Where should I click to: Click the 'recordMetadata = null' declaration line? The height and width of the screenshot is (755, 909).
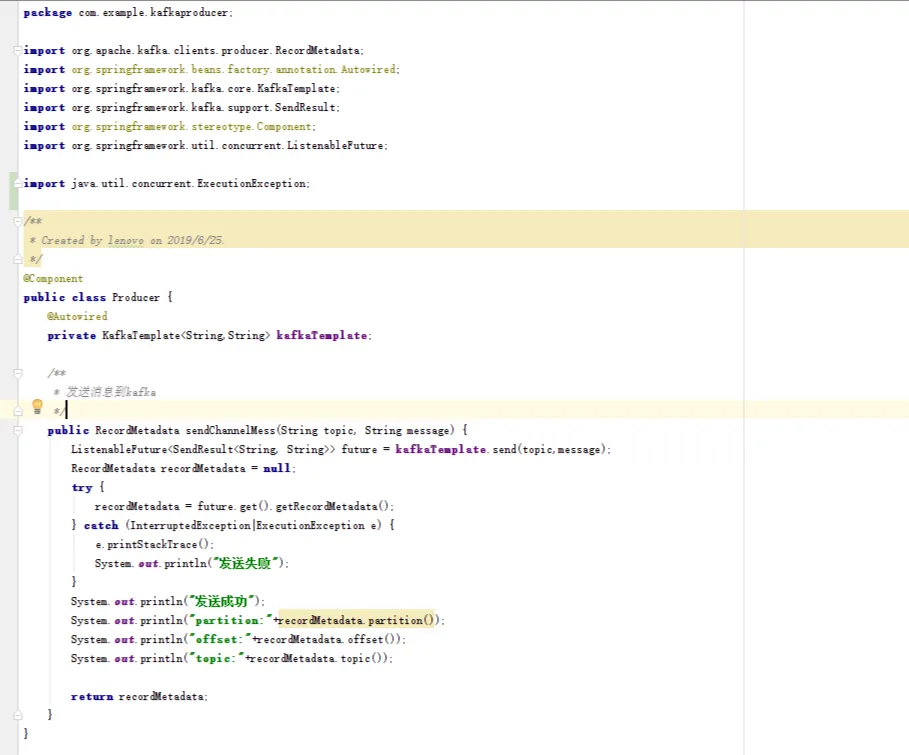pyautogui.click(x=183, y=469)
